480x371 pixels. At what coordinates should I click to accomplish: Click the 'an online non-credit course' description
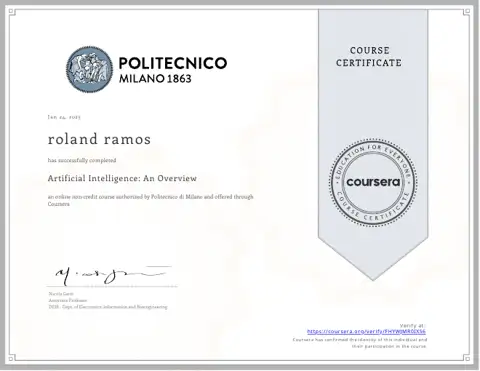(150, 200)
